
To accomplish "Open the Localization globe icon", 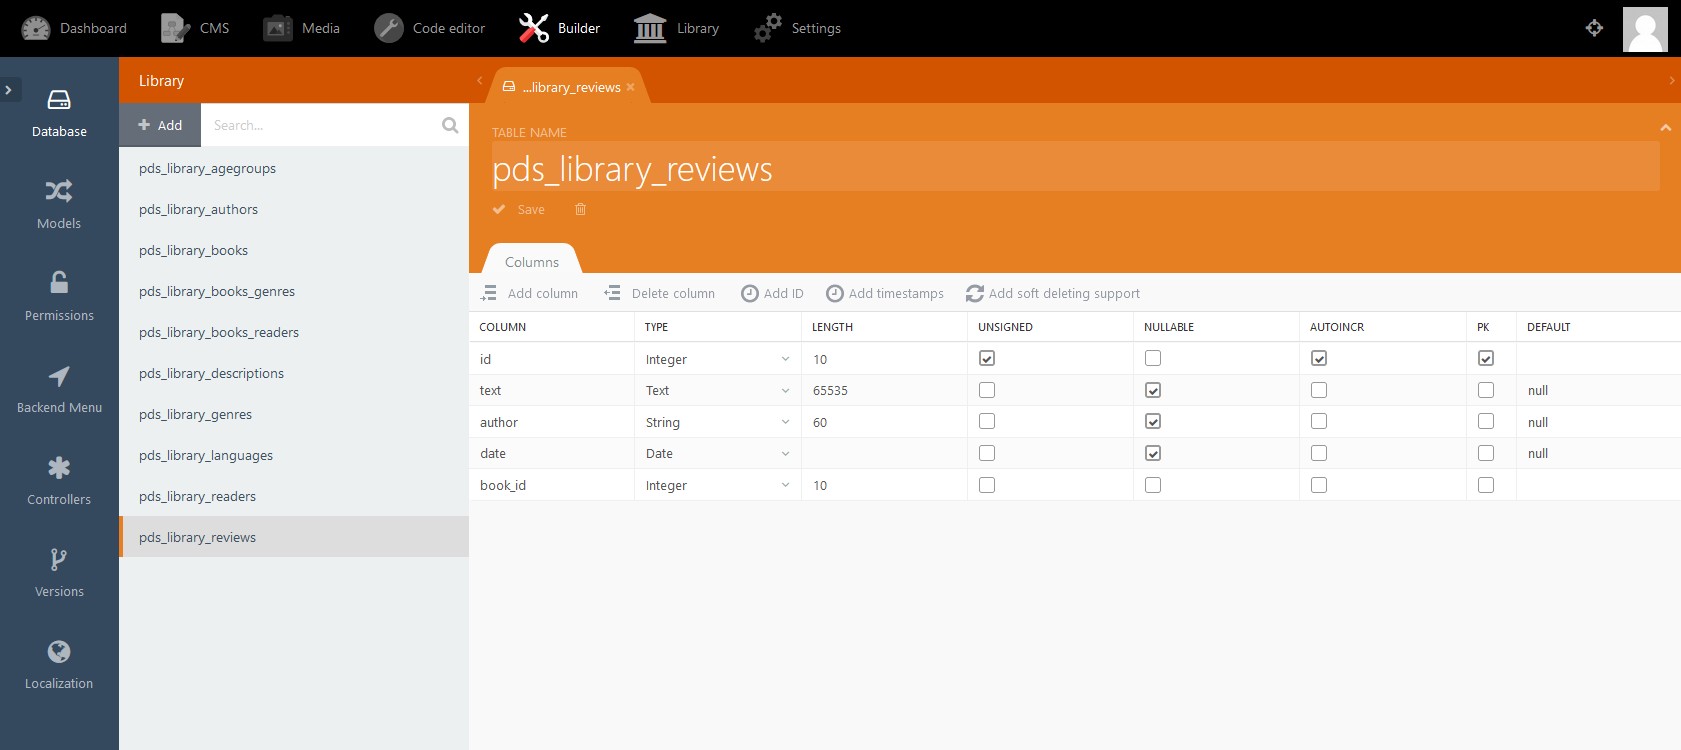I will tap(59, 652).
